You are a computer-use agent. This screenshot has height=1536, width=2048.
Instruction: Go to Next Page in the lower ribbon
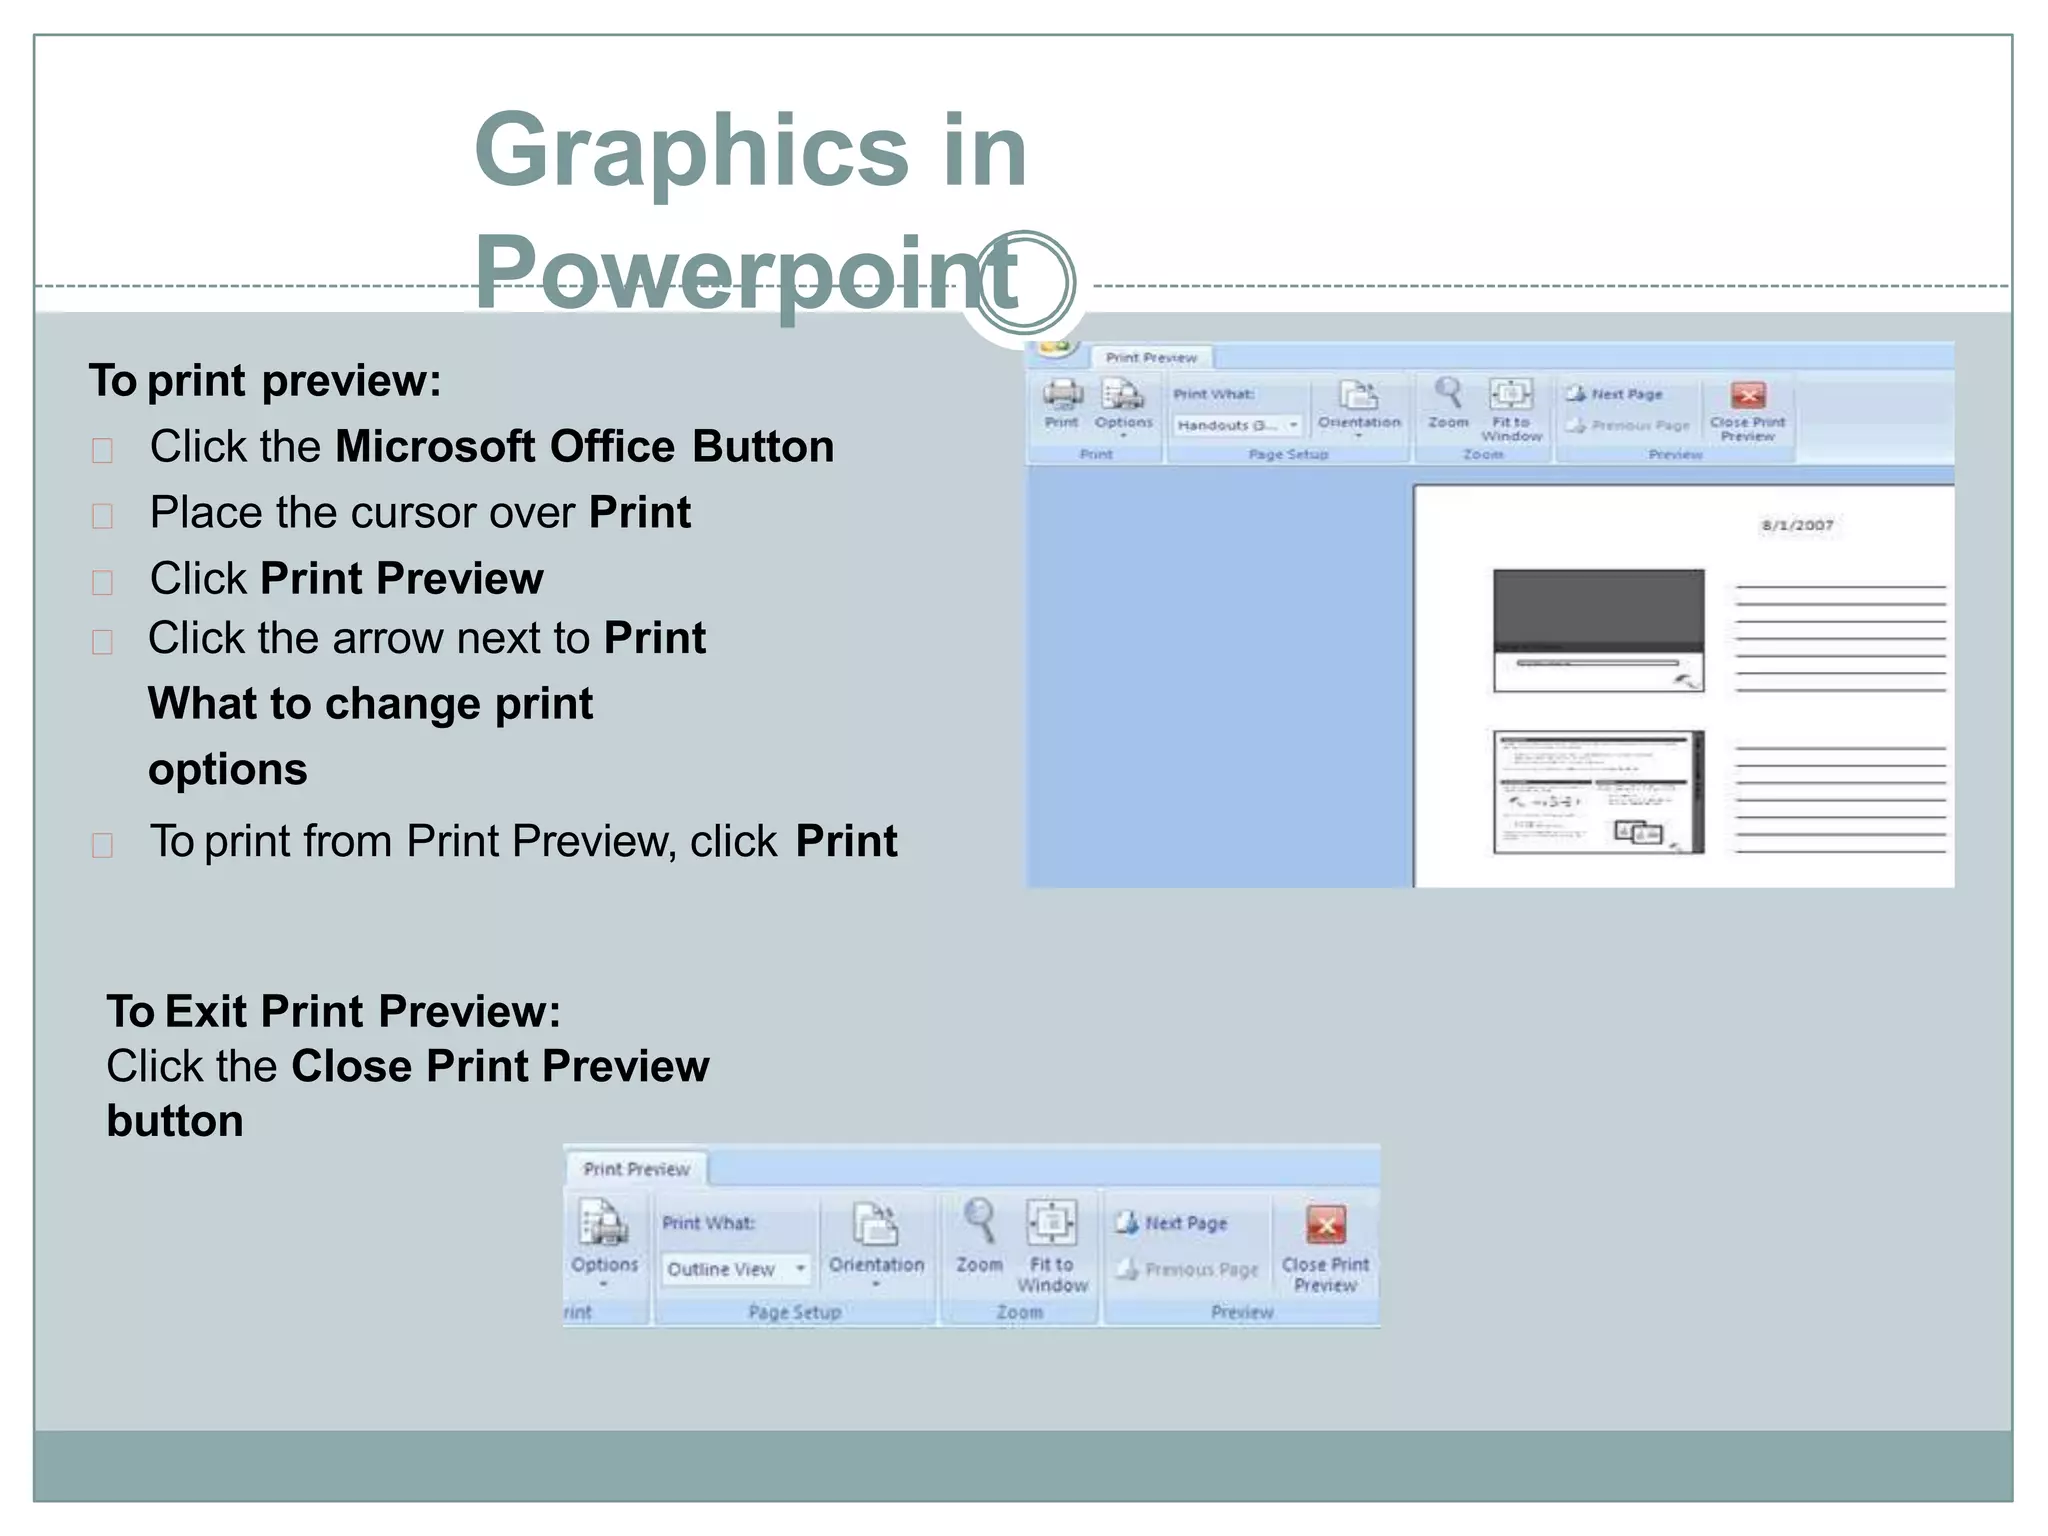pos(1171,1223)
